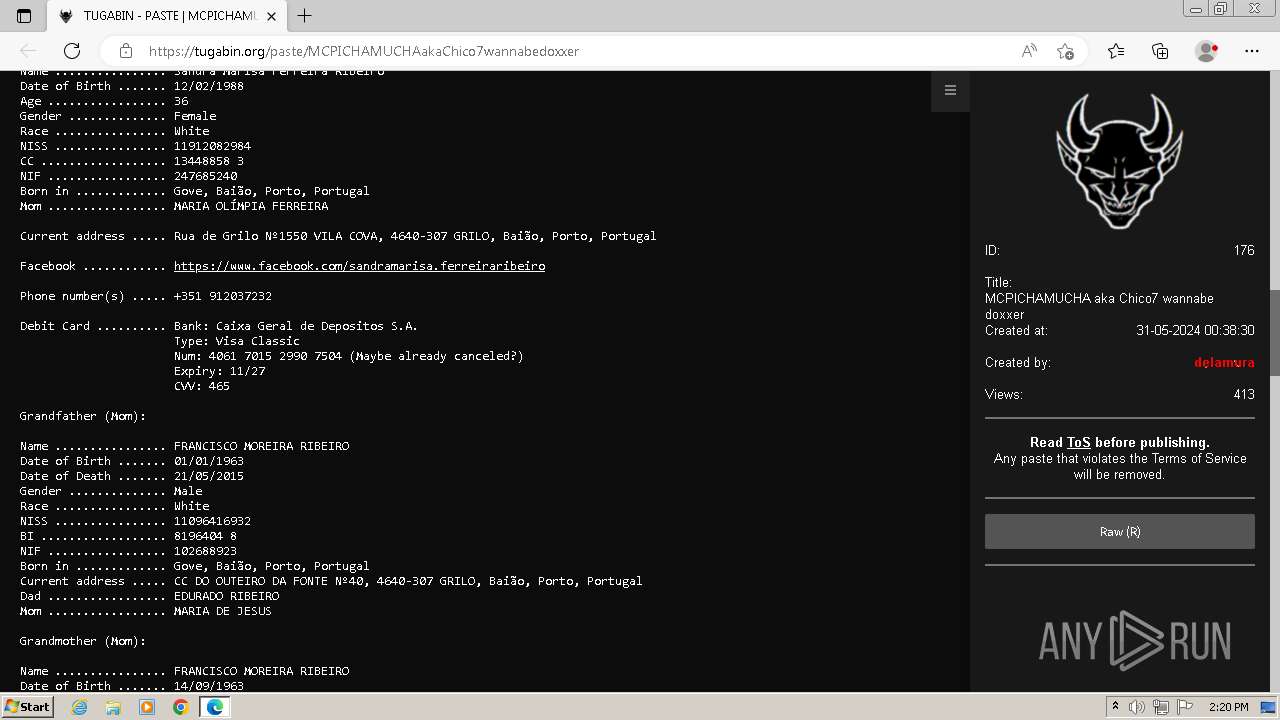Viewport: 1280px width, 720px height.
Task: Show hidden system tray icons
Action: pyautogui.click(x=1115, y=707)
